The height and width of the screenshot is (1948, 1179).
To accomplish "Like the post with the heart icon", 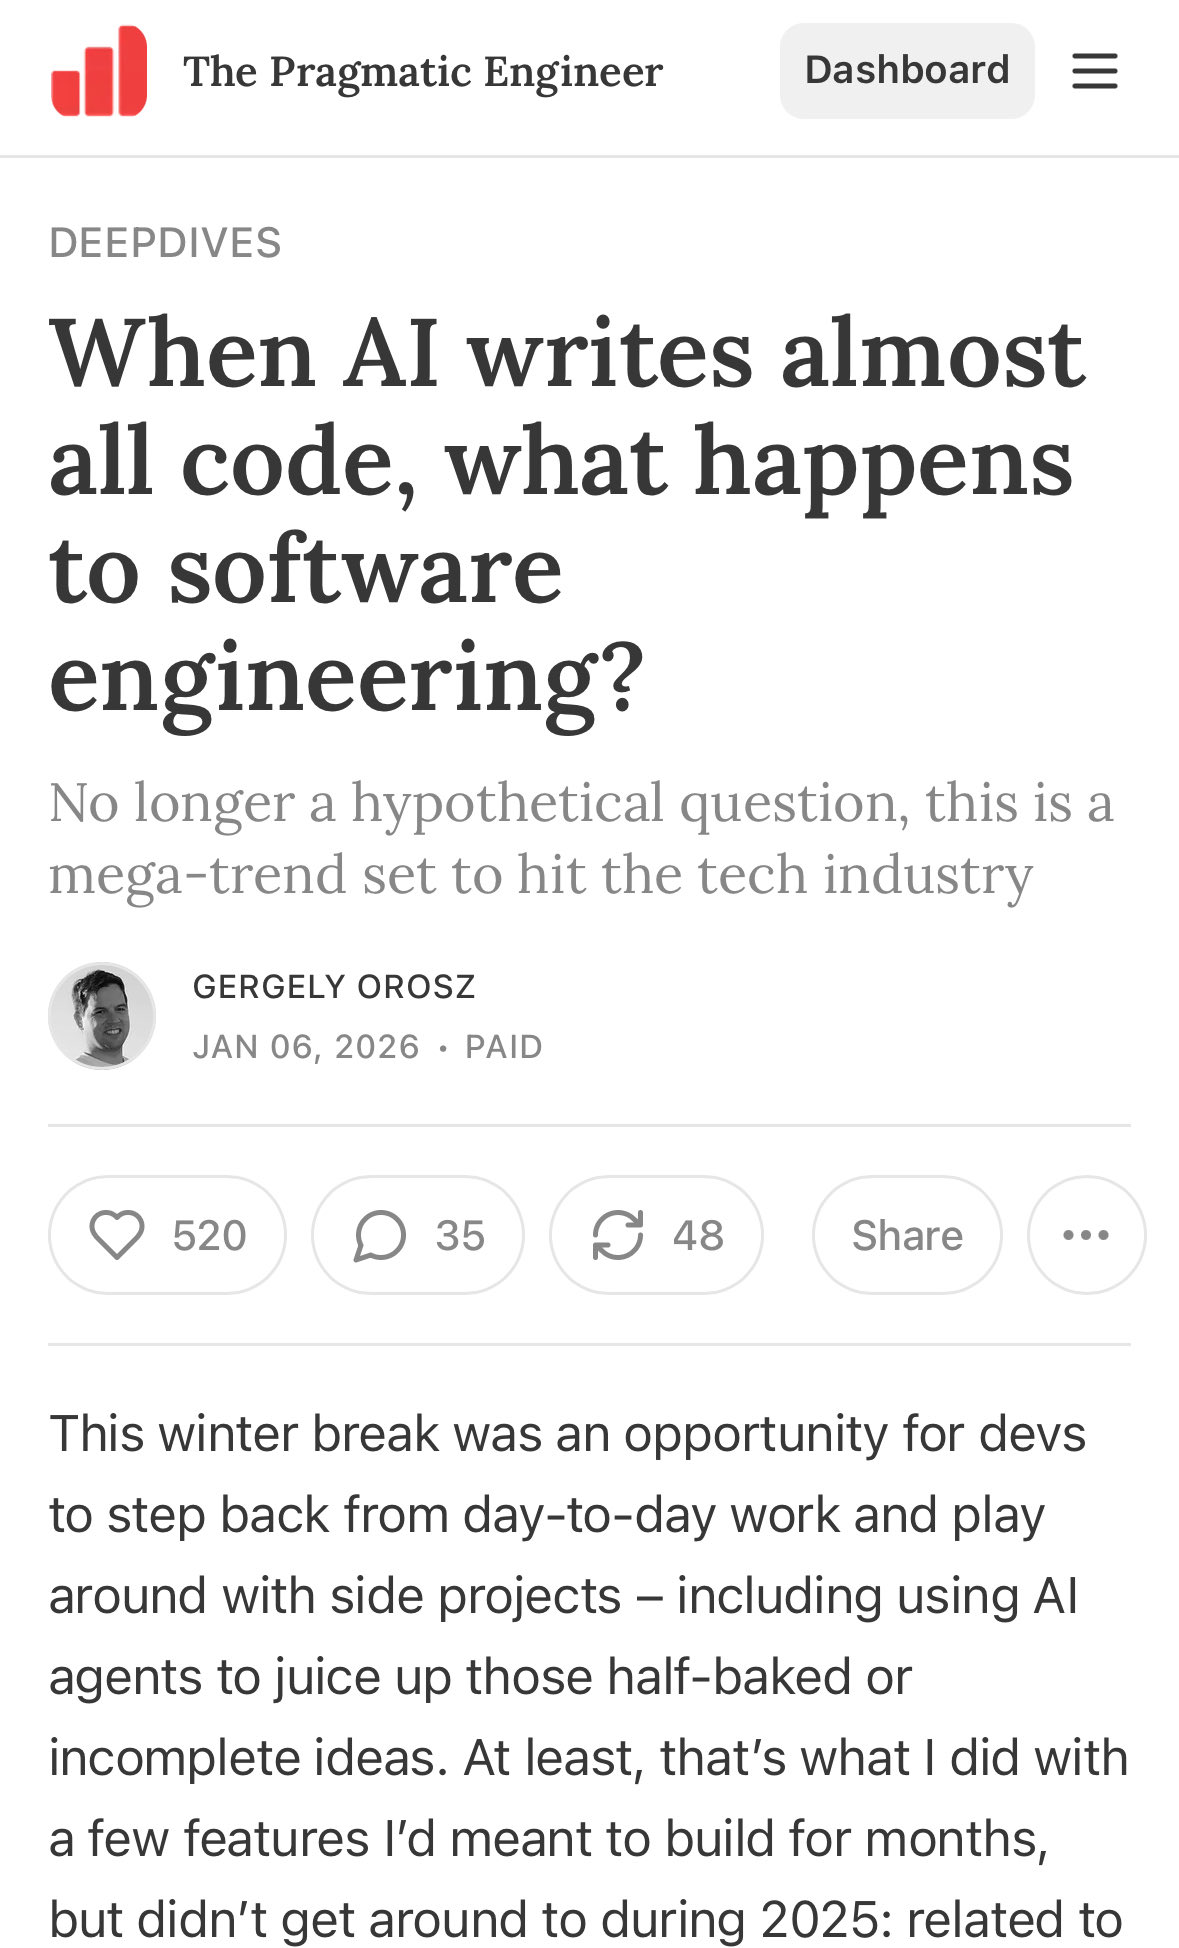I will tap(117, 1235).
